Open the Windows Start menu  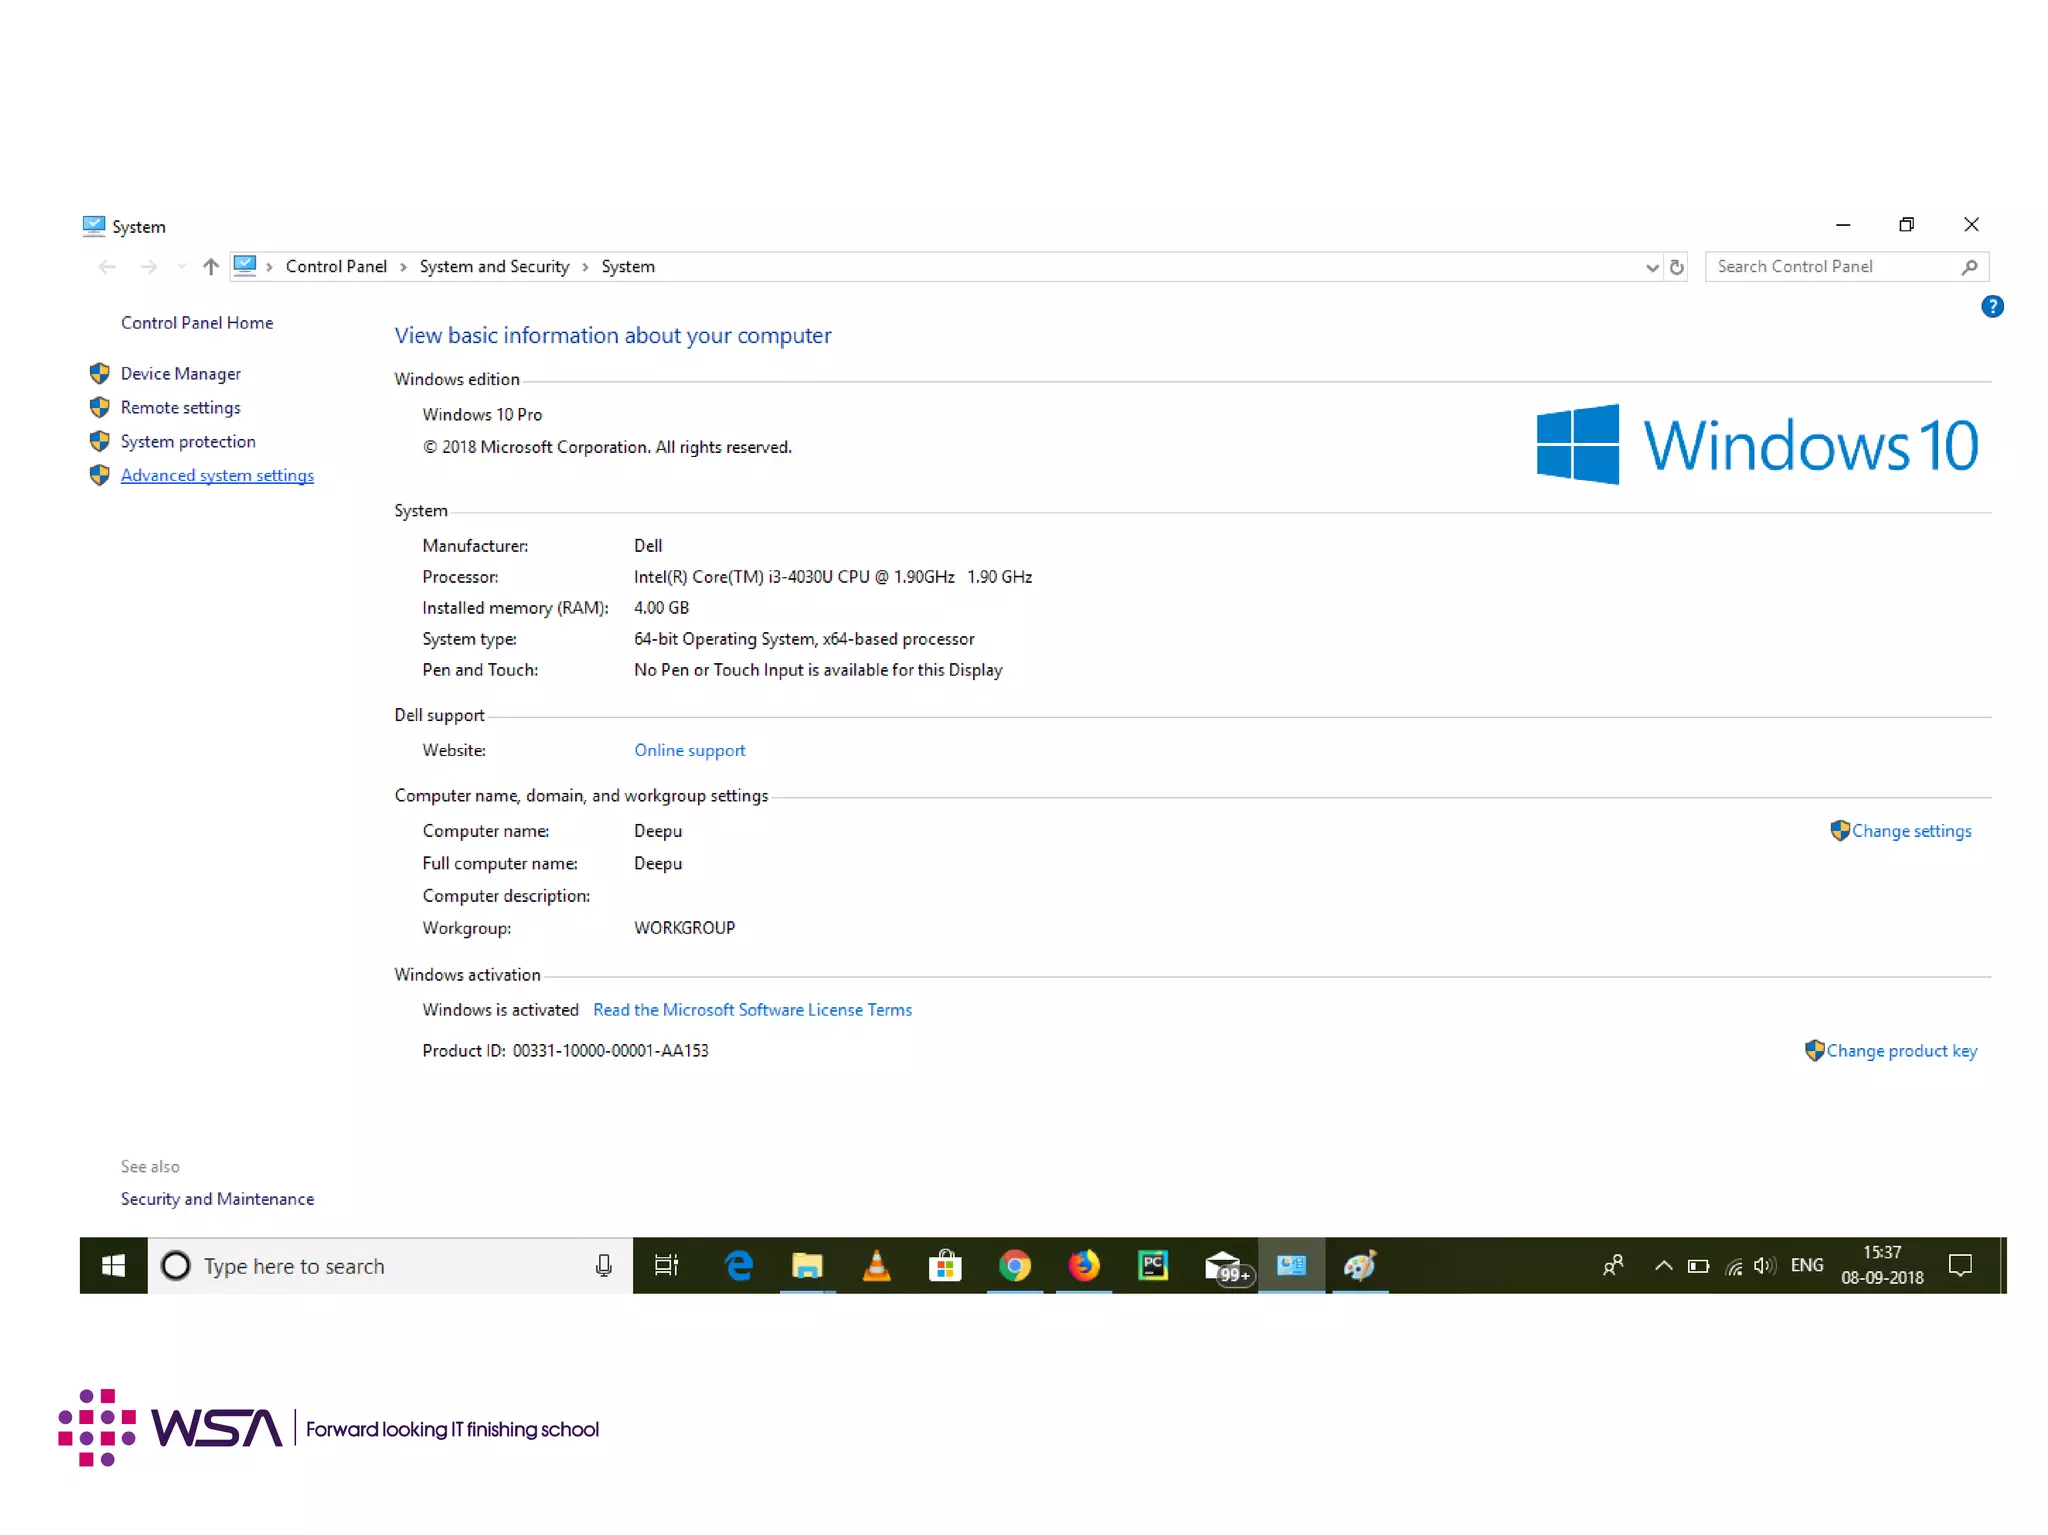(113, 1266)
